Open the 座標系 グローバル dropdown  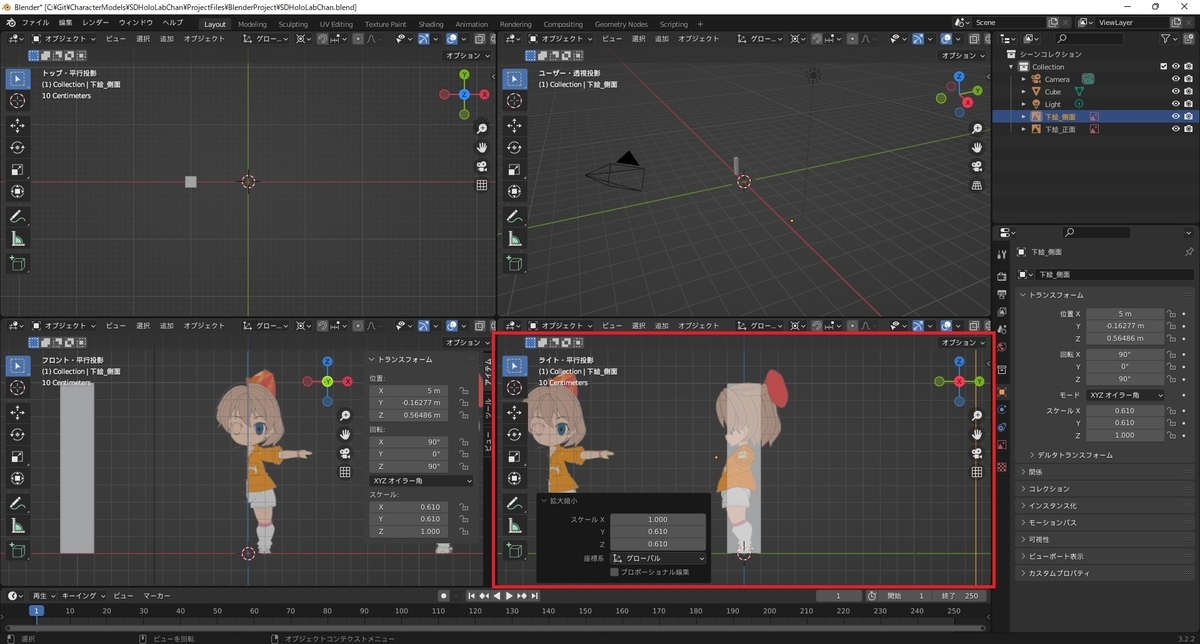click(658, 558)
